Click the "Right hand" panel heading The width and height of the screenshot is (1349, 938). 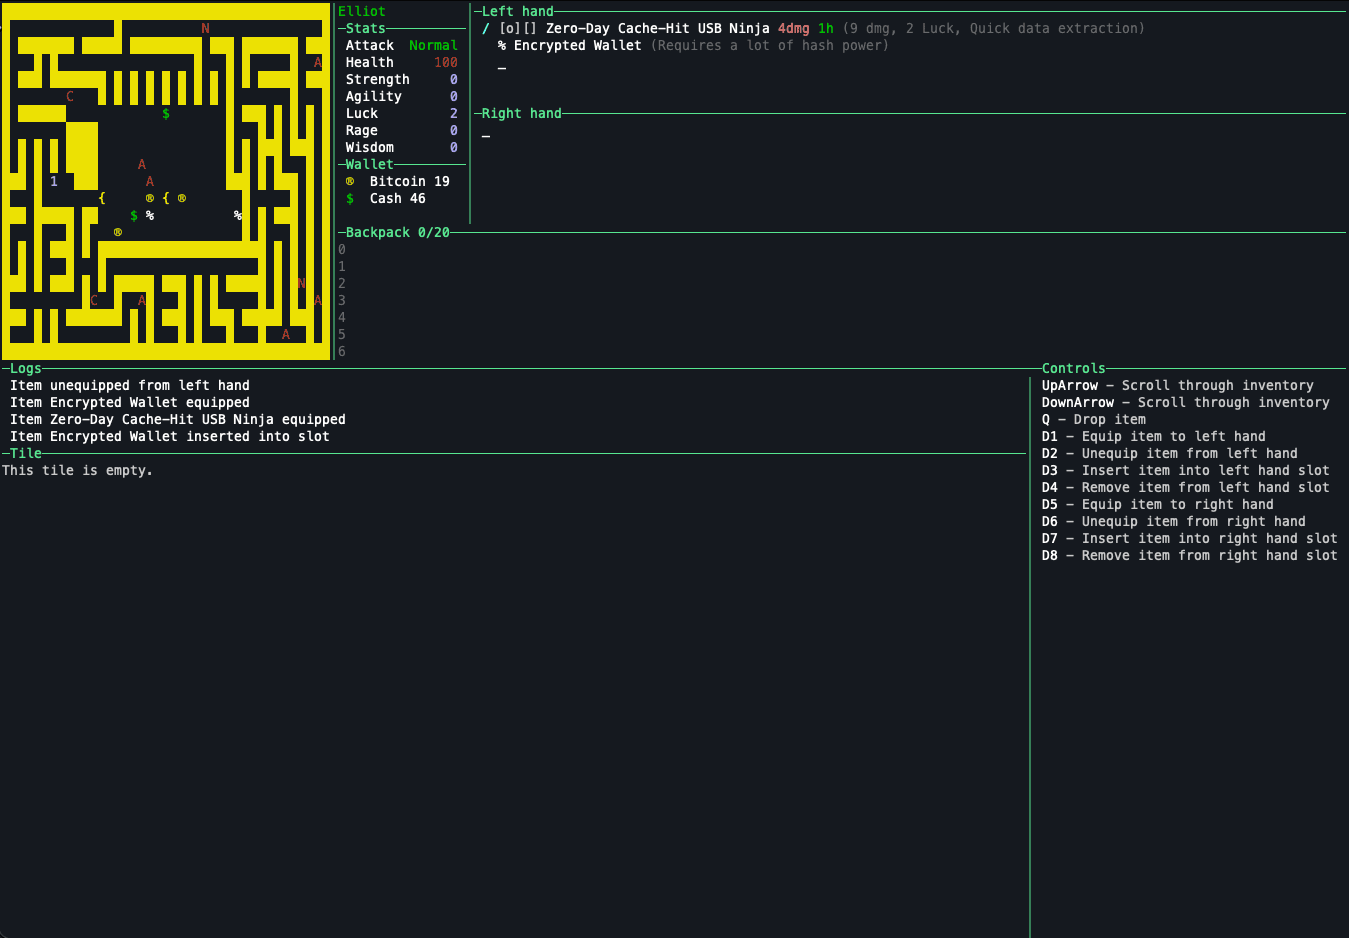522,113
